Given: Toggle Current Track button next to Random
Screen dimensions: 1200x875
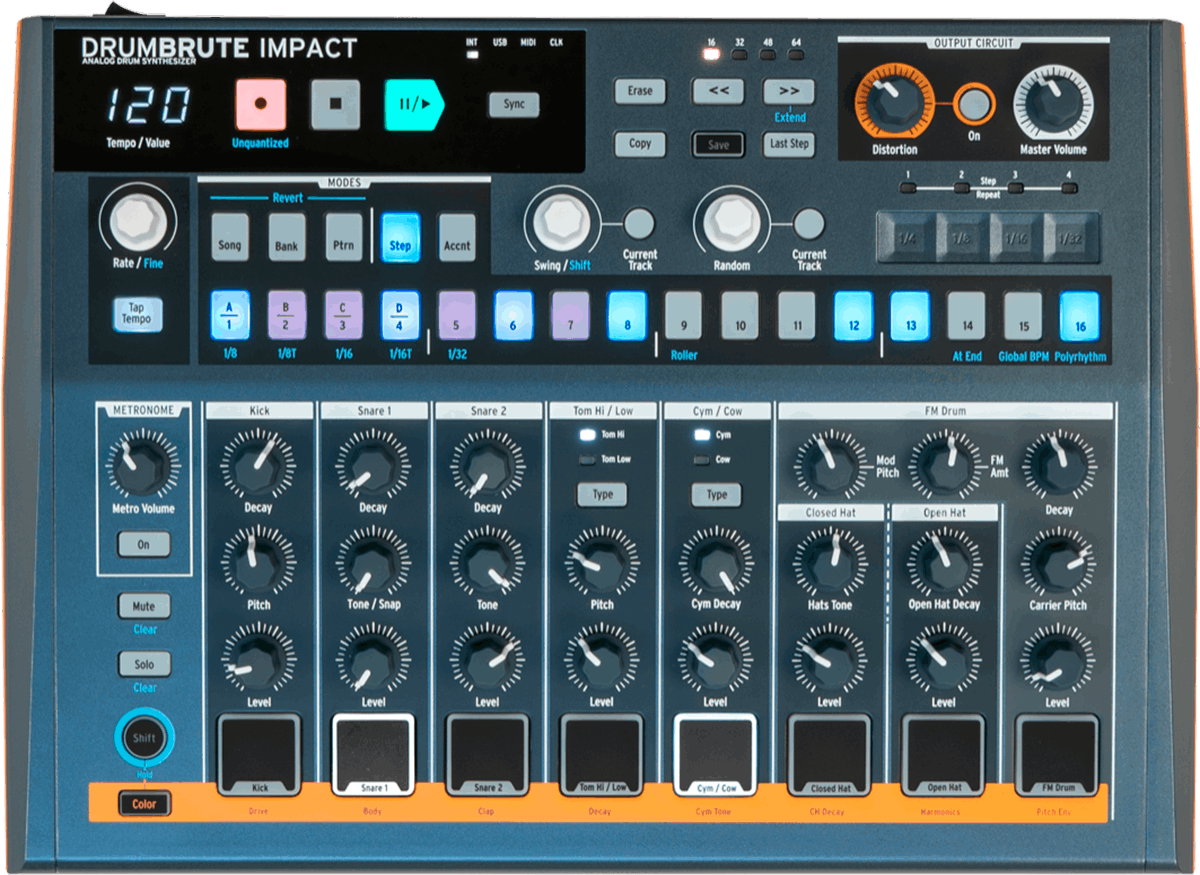Looking at the screenshot, I should [809, 224].
